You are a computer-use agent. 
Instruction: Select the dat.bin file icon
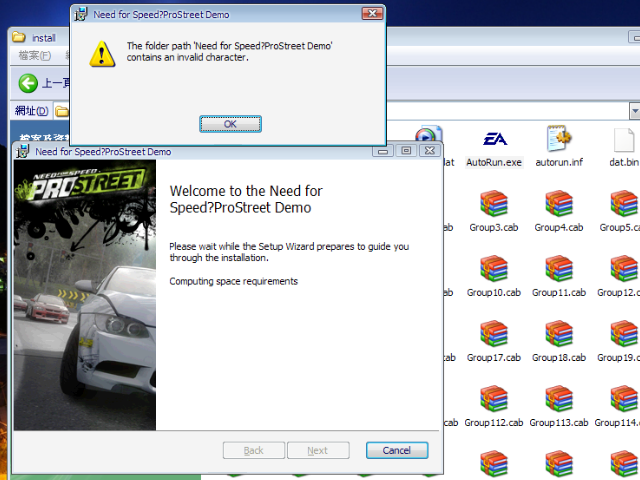coord(624,139)
